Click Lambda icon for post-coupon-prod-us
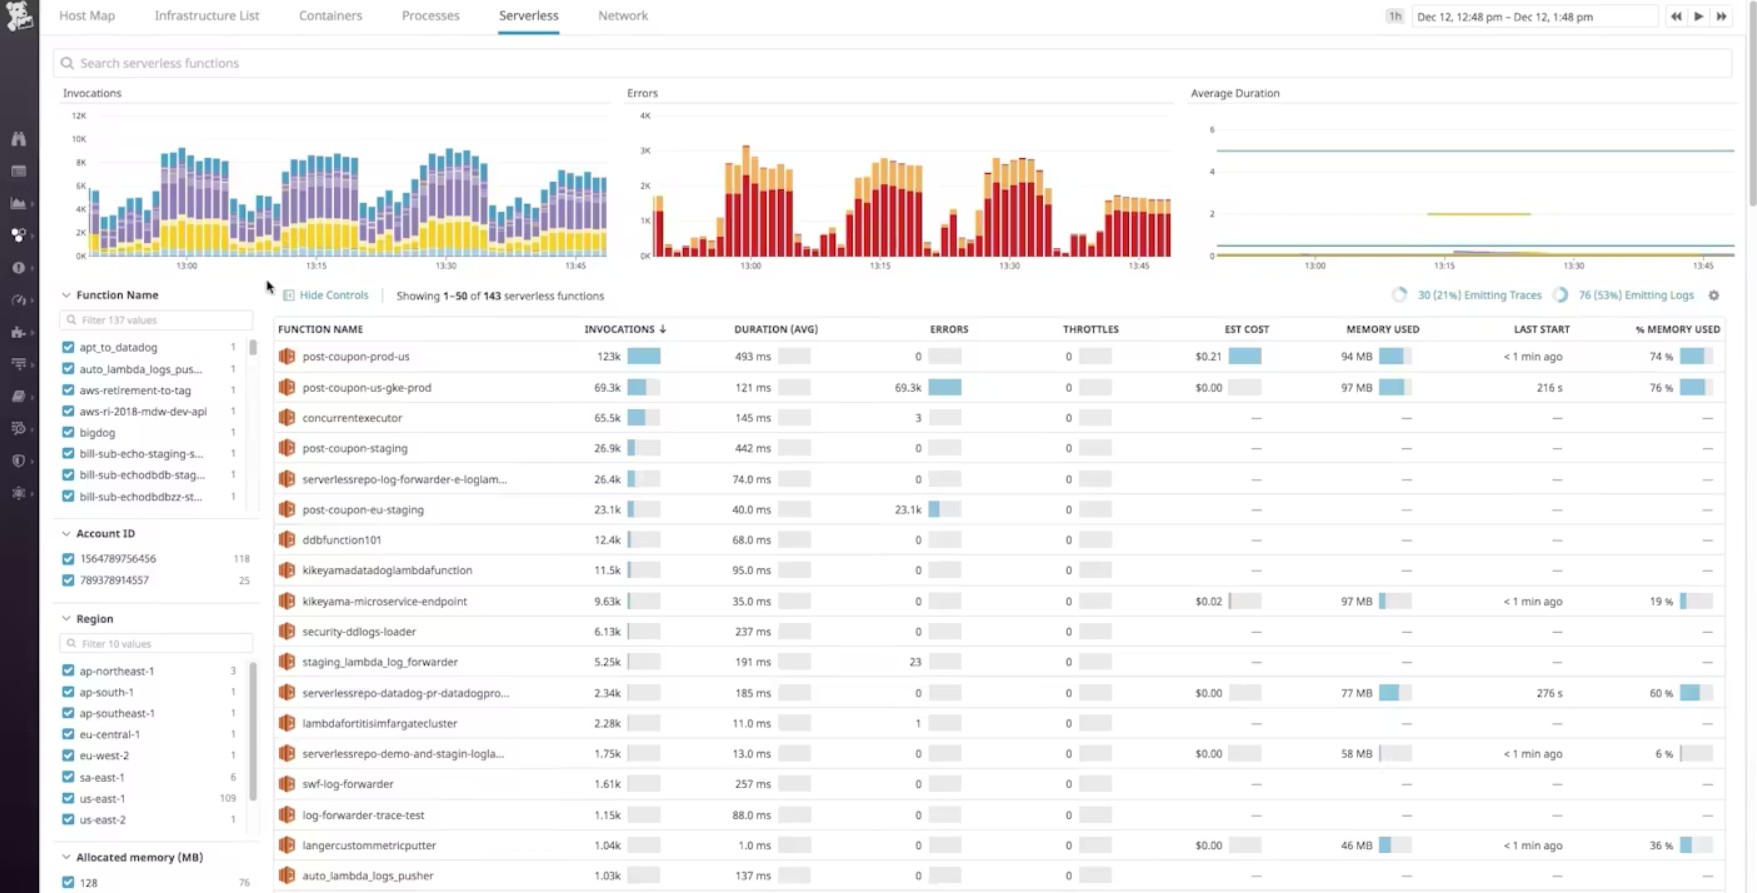This screenshot has width=1757, height=893. [x=287, y=356]
